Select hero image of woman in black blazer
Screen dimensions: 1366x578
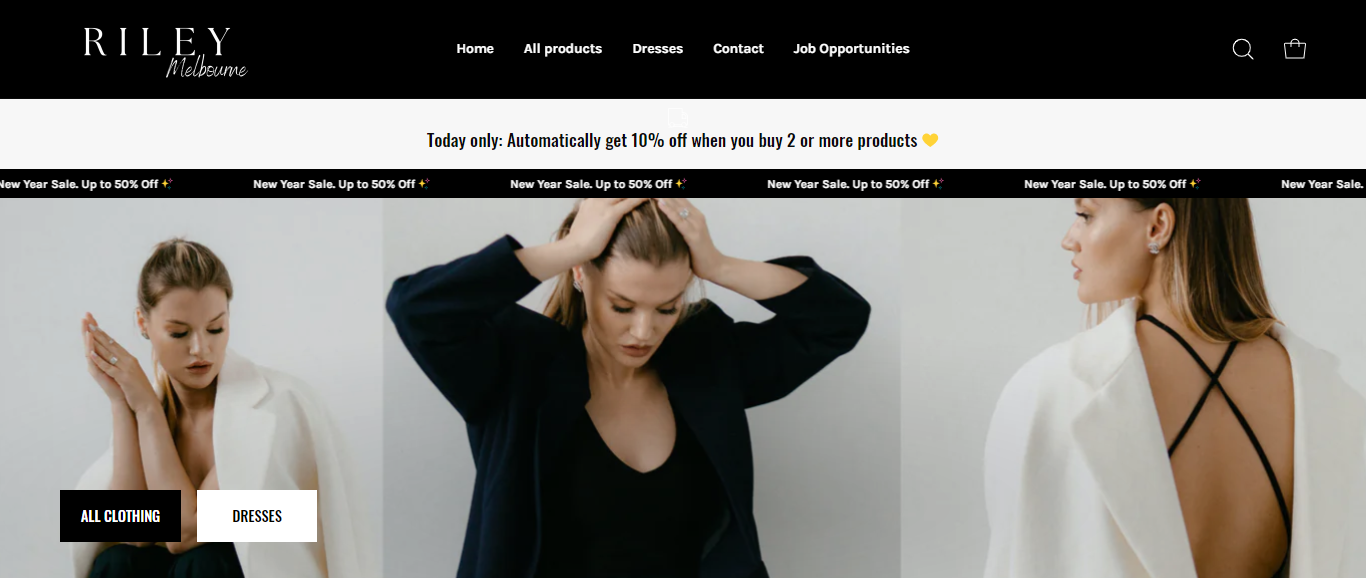(x=642, y=388)
